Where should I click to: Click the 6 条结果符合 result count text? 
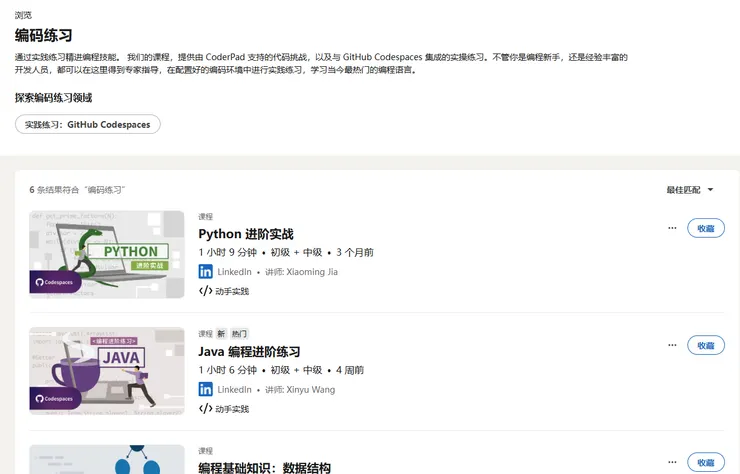coord(77,190)
